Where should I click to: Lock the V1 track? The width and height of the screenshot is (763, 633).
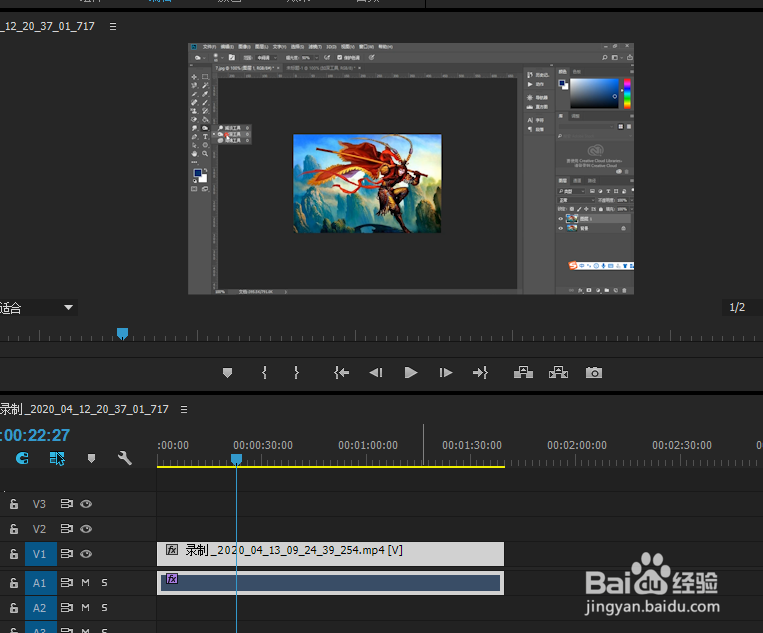coord(14,554)
